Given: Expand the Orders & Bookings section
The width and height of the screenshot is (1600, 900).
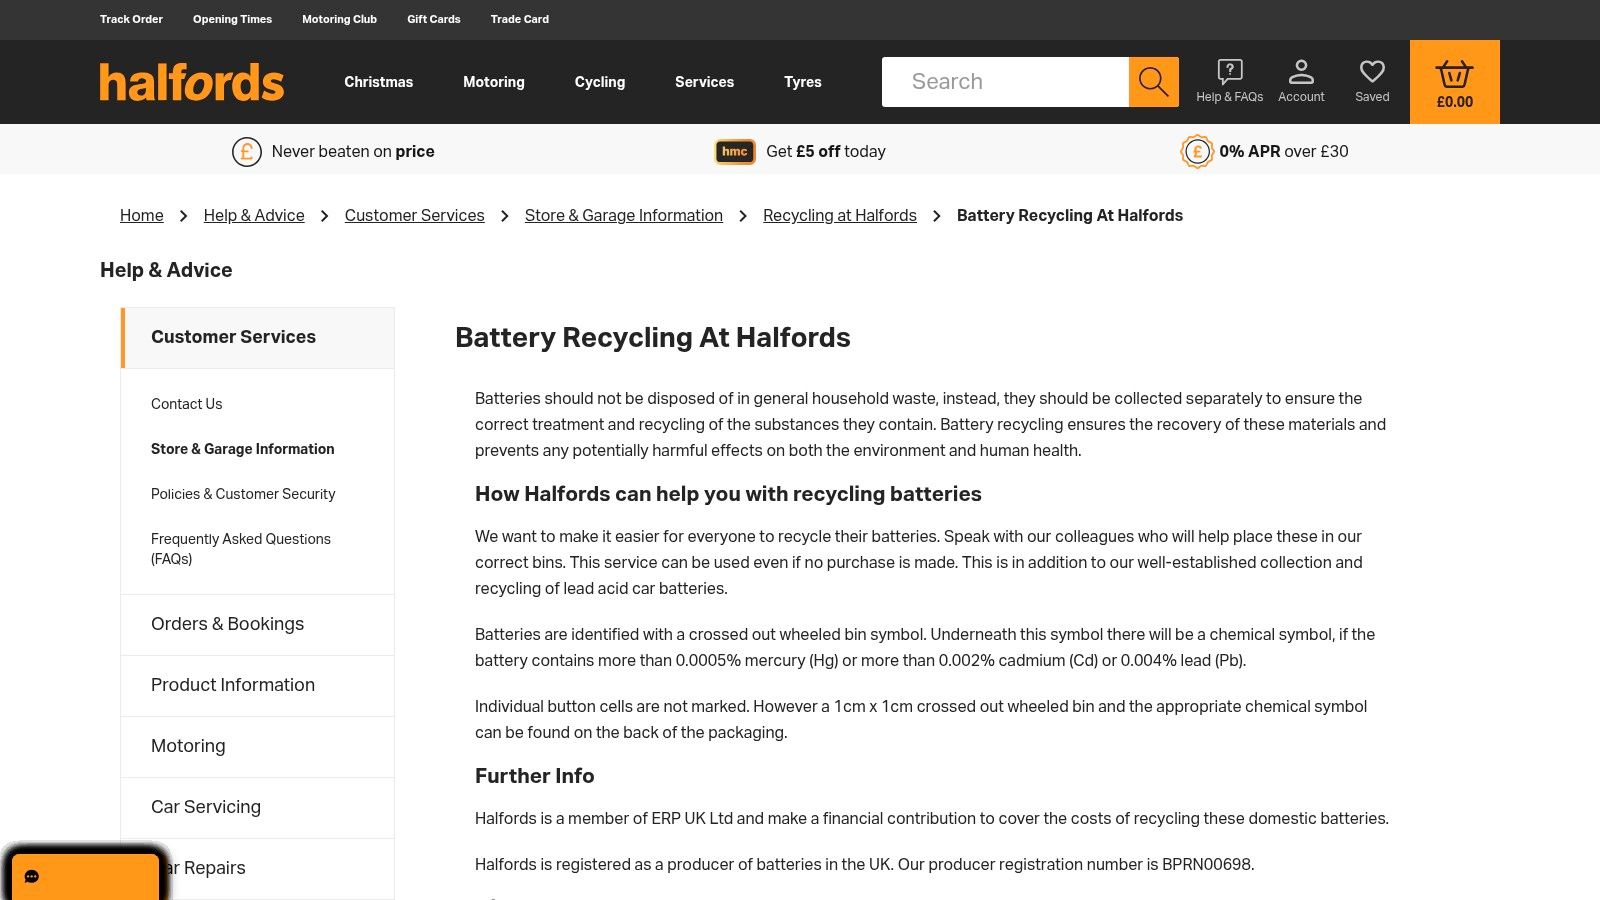Looking at the screenshot, I should tap(227, 623).
